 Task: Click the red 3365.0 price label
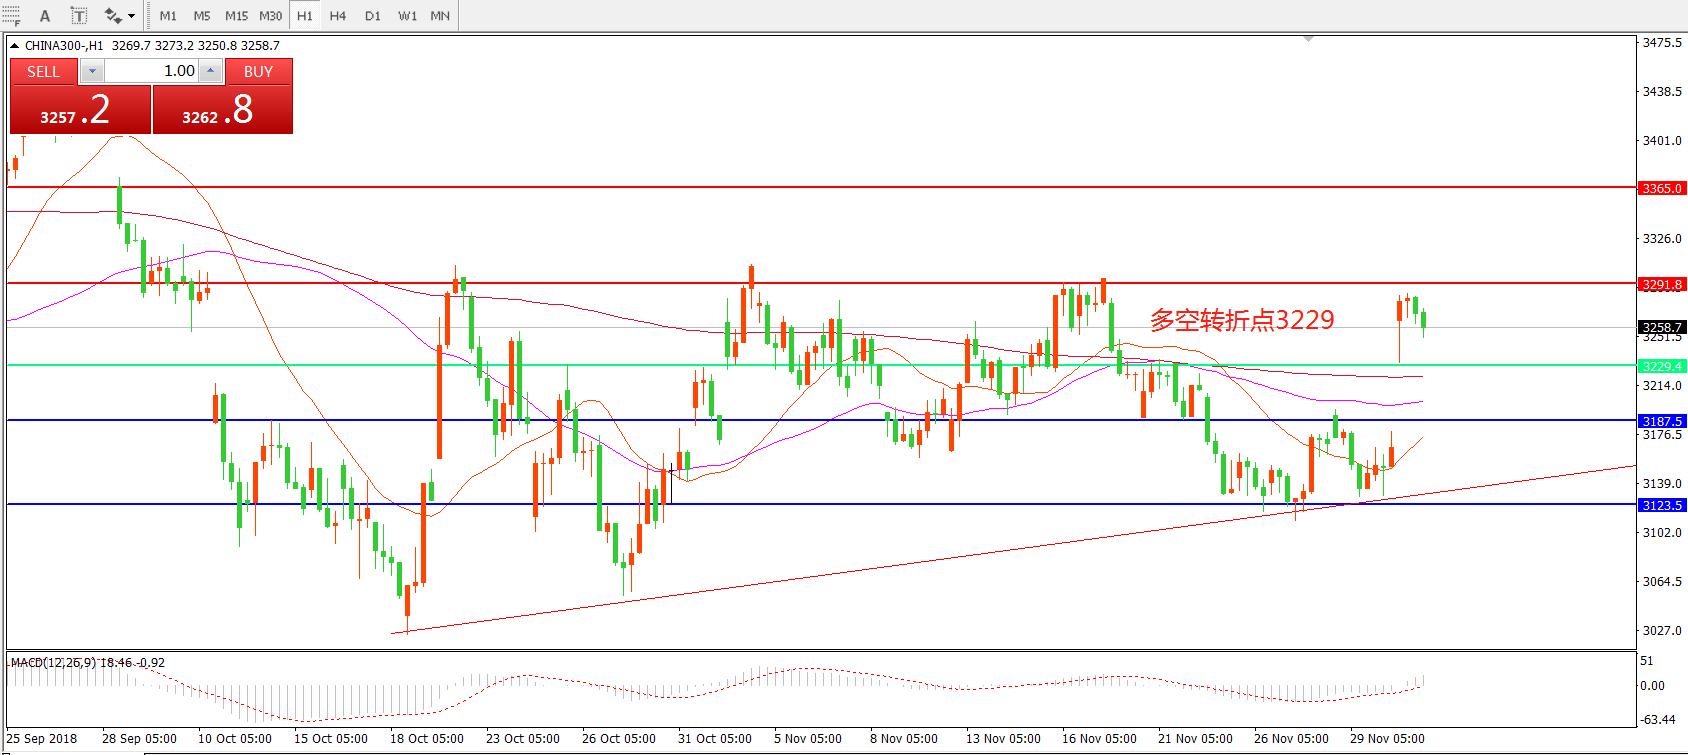click(1662, 188)
